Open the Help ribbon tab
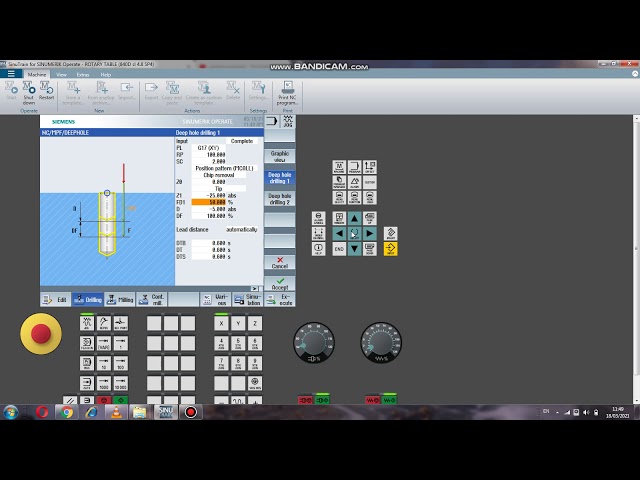The height and width of the screenshot is (480, 640). (x=106, y=75)
